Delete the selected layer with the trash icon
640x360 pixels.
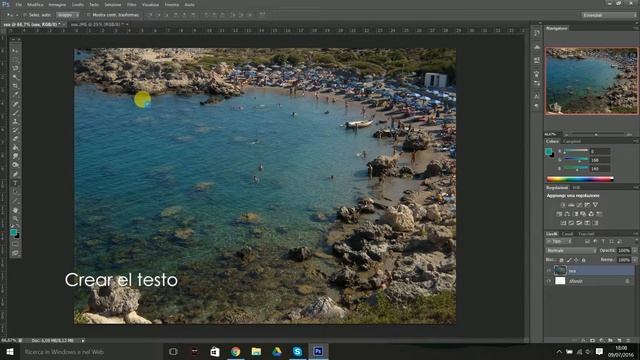(628, 340)
